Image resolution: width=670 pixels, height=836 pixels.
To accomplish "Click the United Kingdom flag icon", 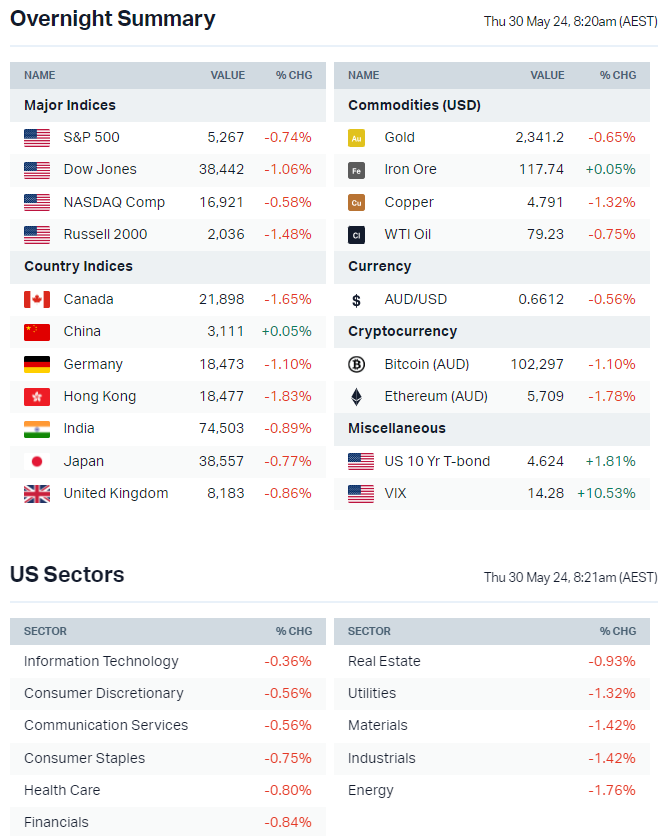I will click(37, 493).
